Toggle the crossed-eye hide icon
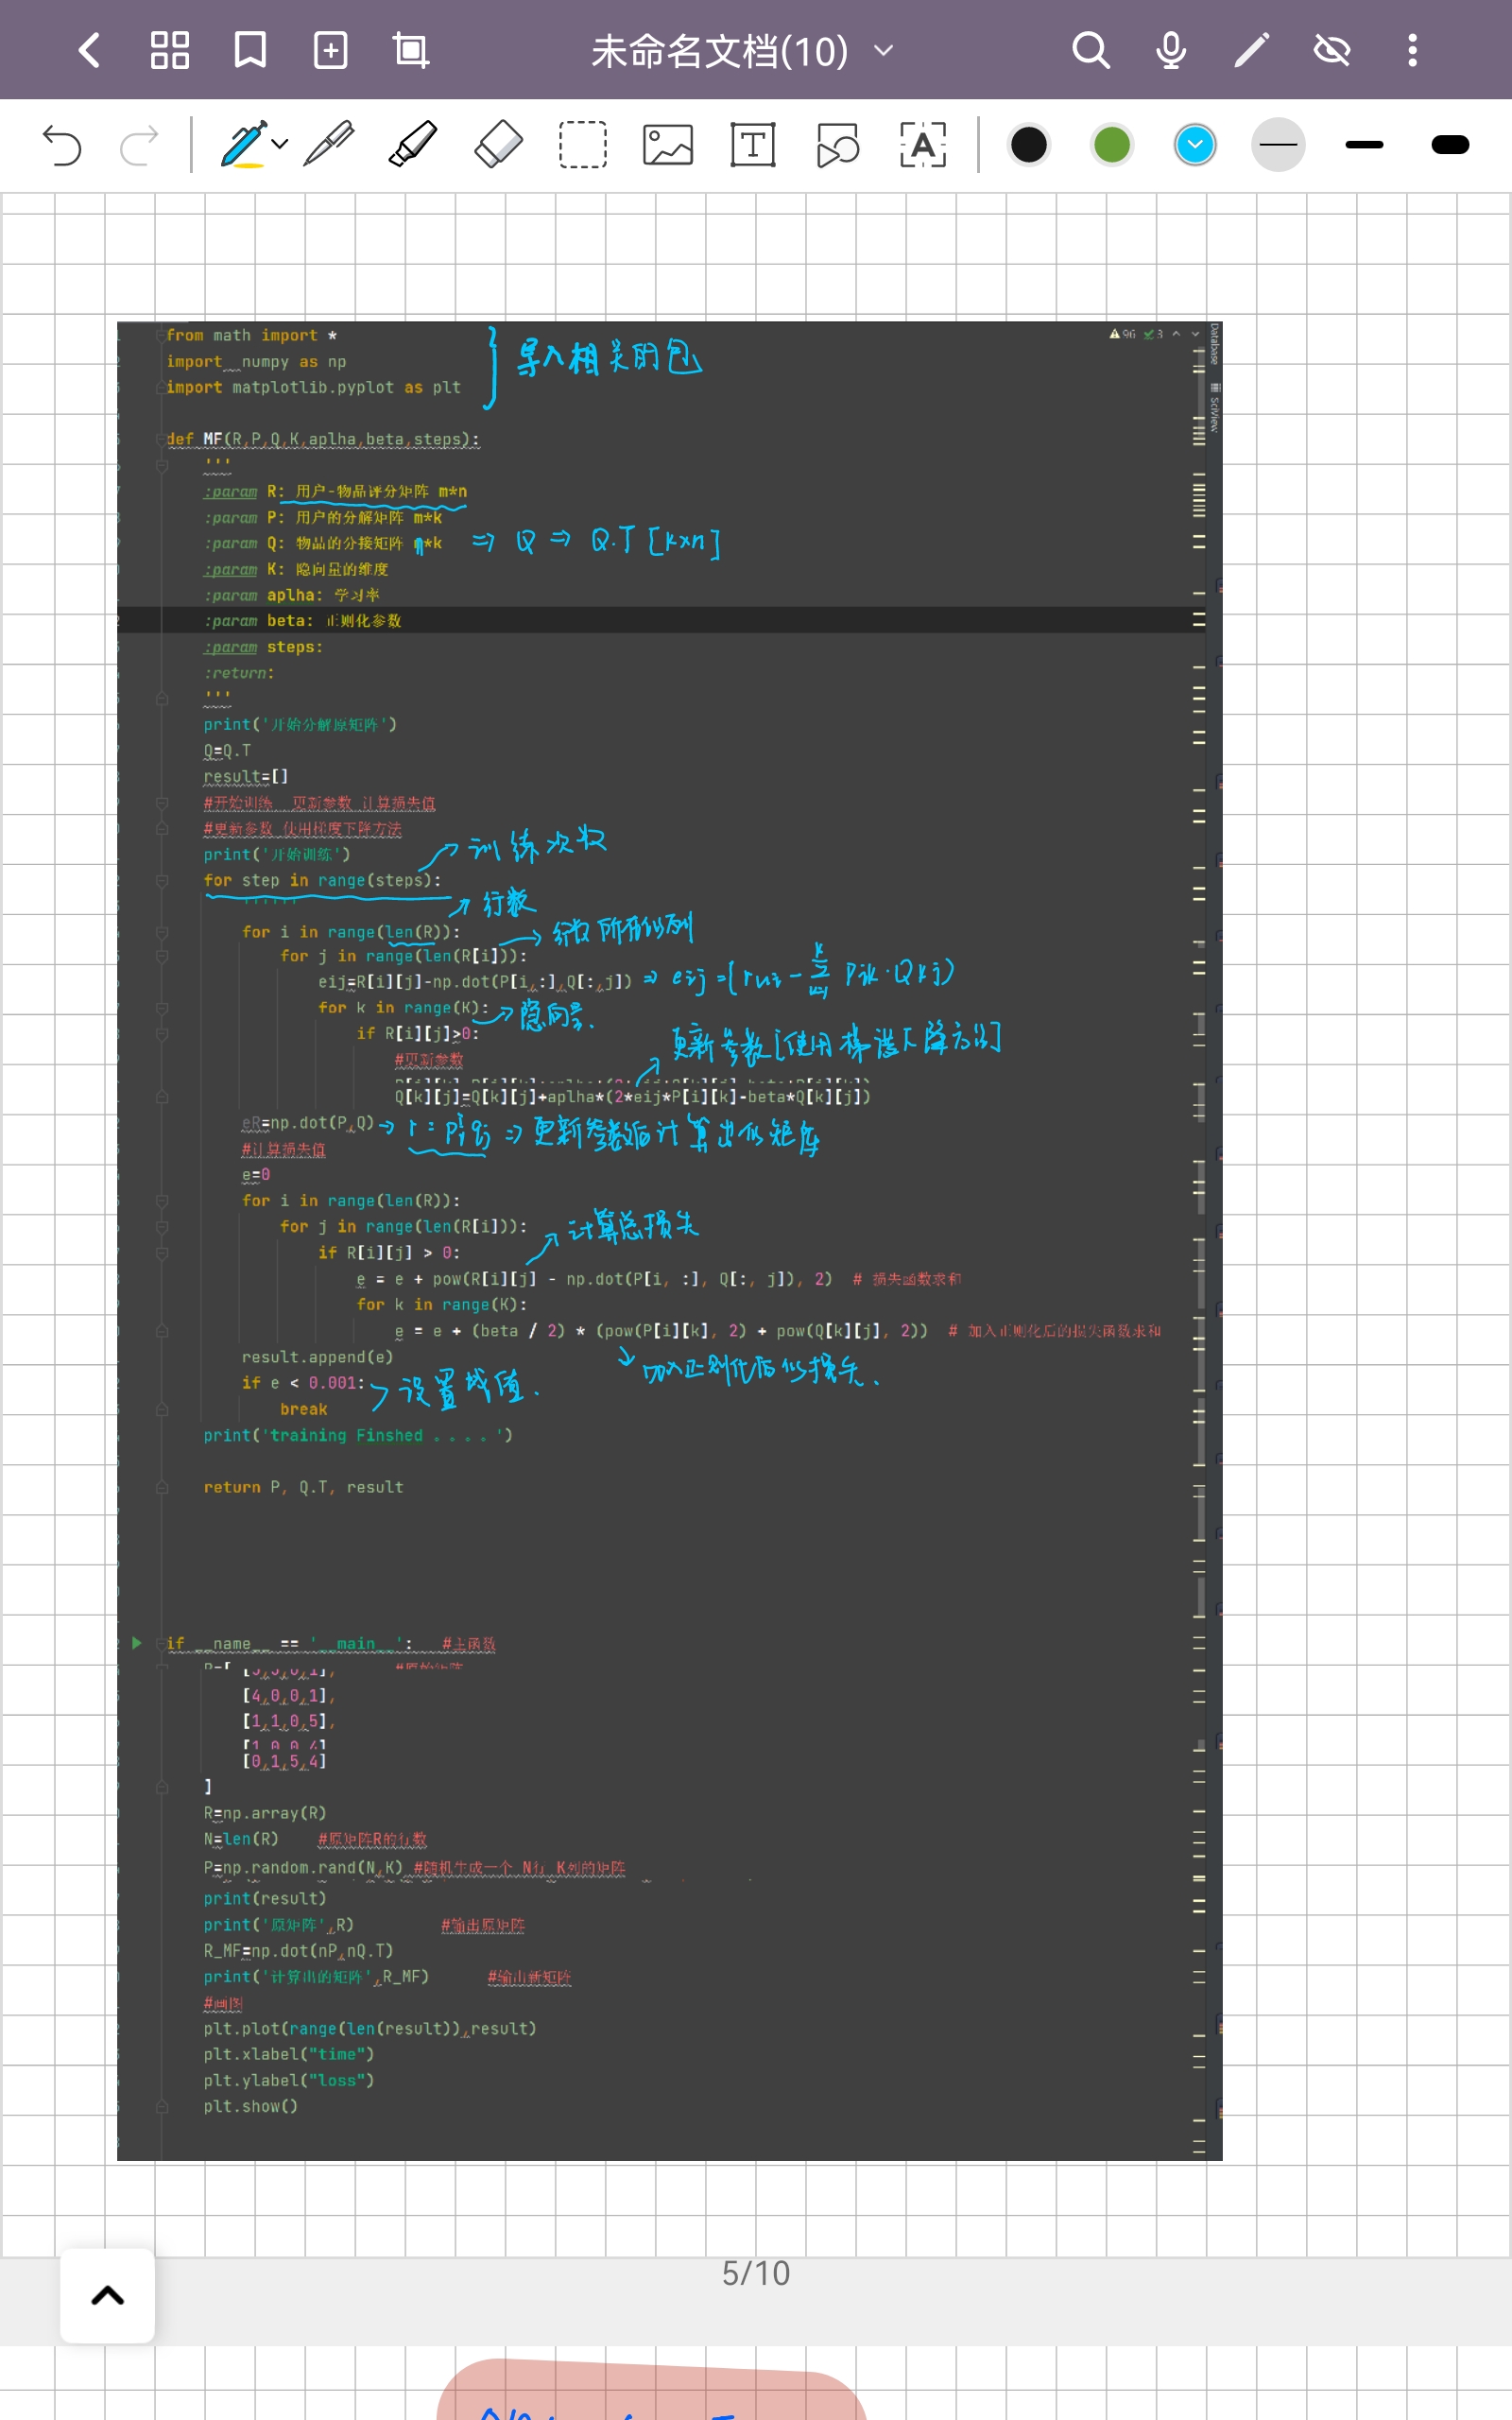Viewport: 1512px width, 2420px height. point(1332,50)
